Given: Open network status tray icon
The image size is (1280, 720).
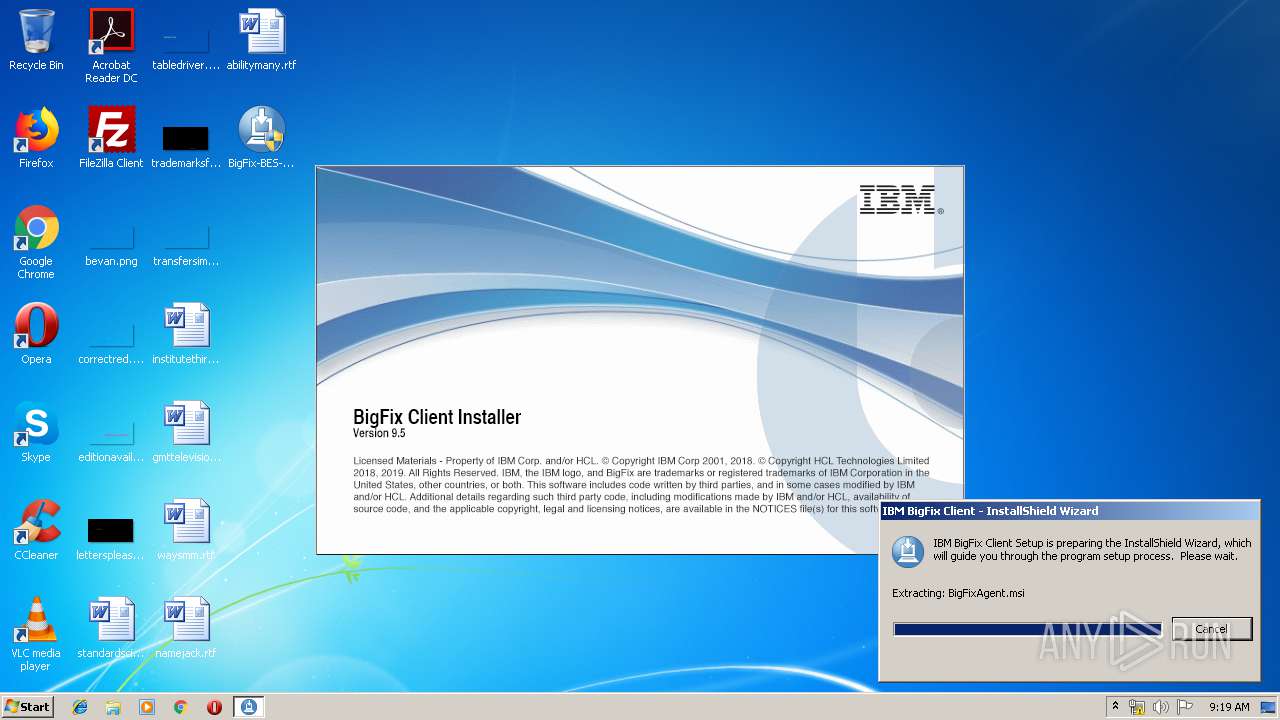Looking at the screenshot, I should coord(1137,707).
